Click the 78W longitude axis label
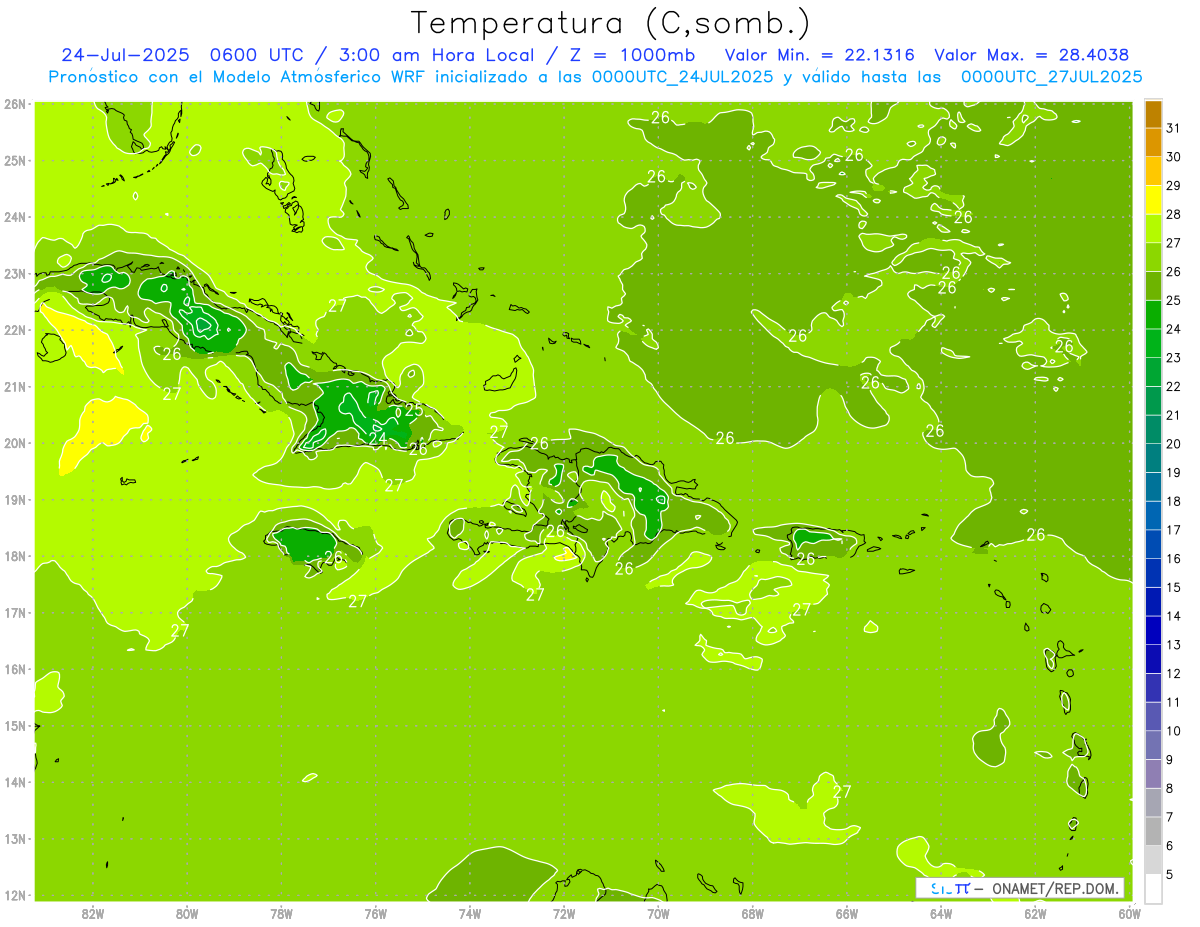Screen dimensions: 1200x927 281,913
